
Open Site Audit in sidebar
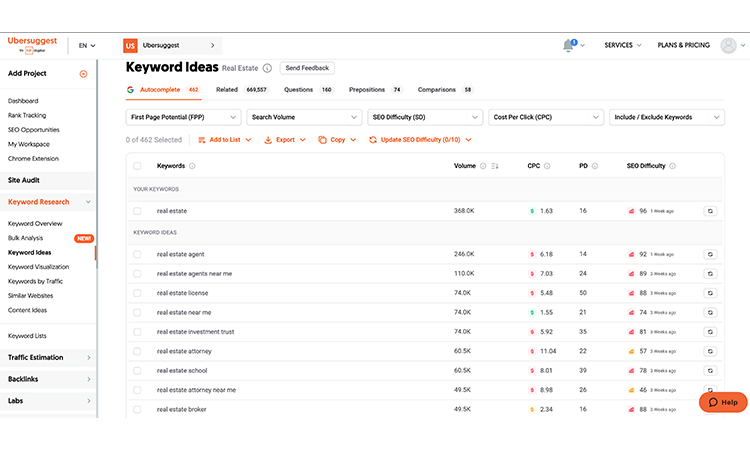coord(48,180)
